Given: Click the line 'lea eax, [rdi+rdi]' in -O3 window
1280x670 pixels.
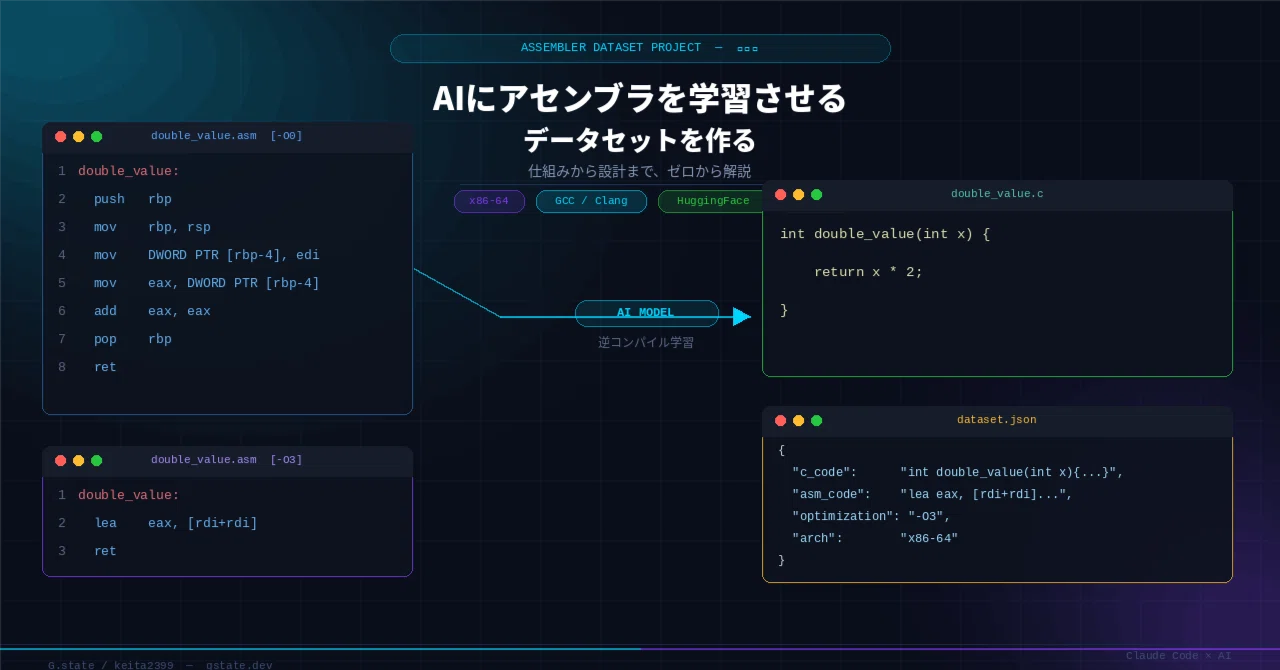Looking at the screenshot, I should (176, 523).
